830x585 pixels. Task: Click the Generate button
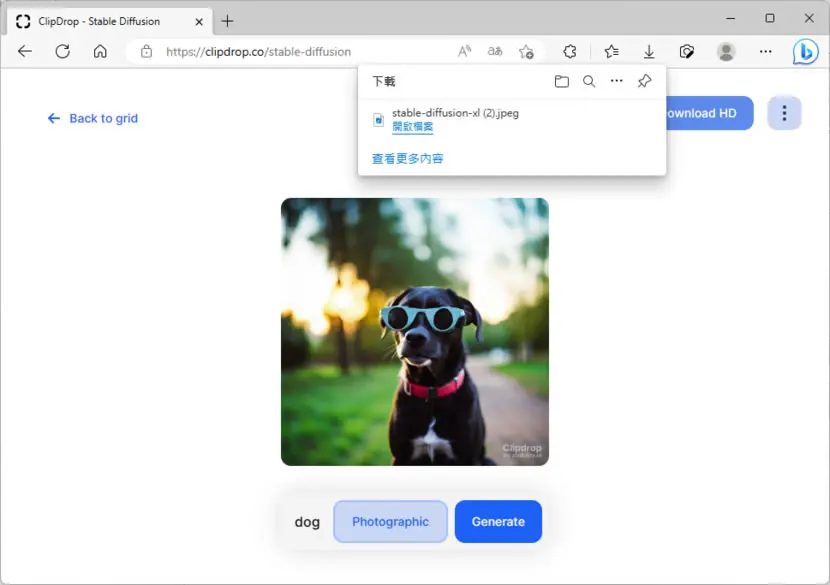click(498, 521)
